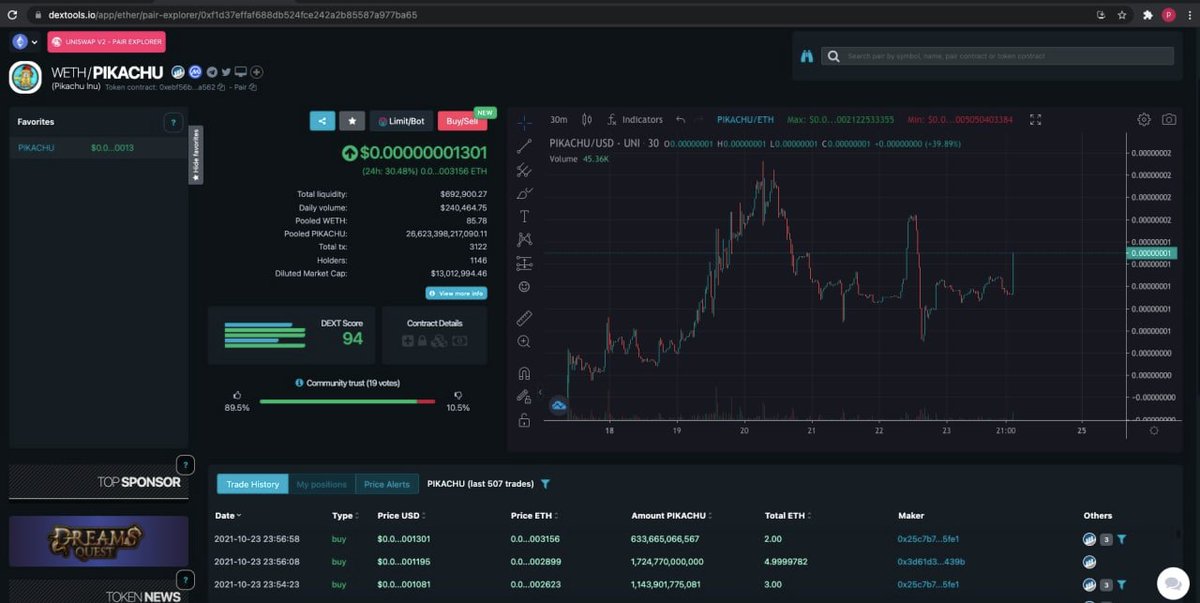Bookmark this page with the star icon
Image resolution: width=1200 pixels, height=603 pixels.
1123,15
